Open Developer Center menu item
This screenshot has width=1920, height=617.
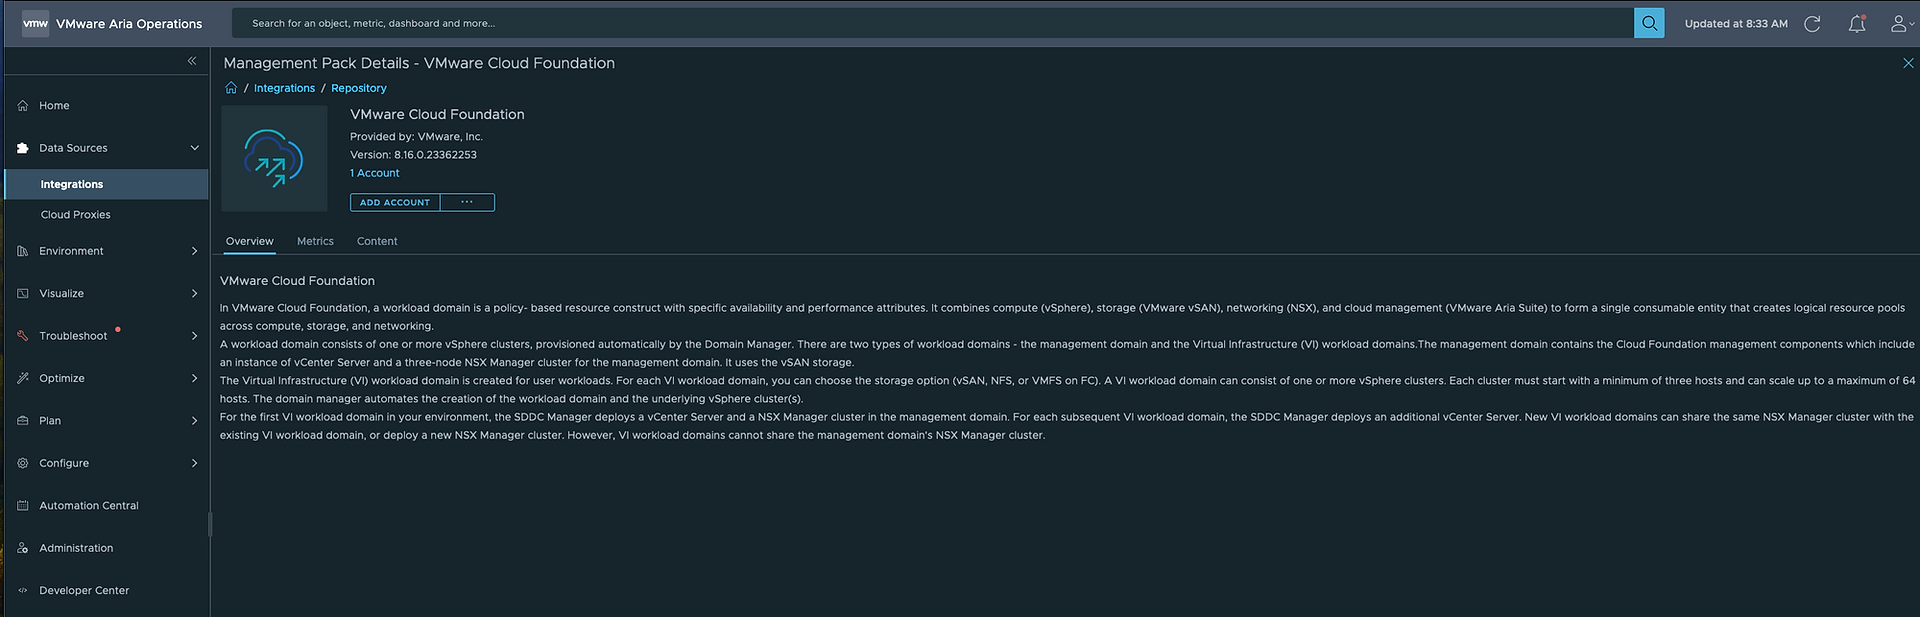click(x=84, y=590)
